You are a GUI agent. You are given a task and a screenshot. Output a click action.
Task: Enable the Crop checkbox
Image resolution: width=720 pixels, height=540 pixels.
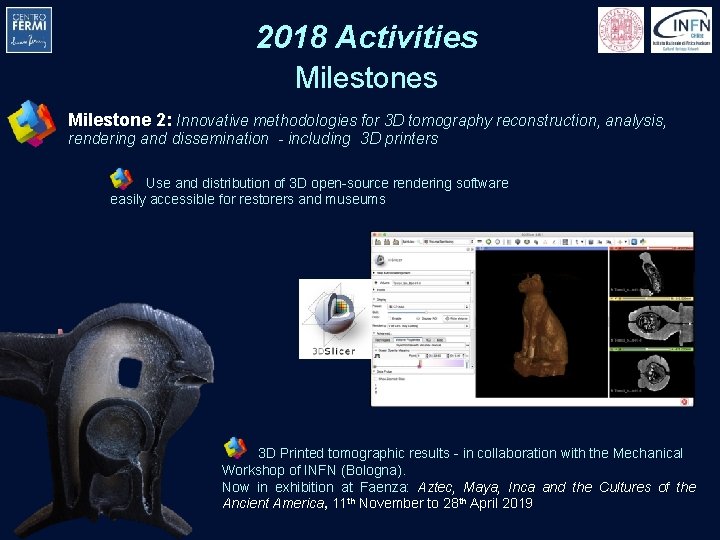pyautogui.click(x=390, y=318)
